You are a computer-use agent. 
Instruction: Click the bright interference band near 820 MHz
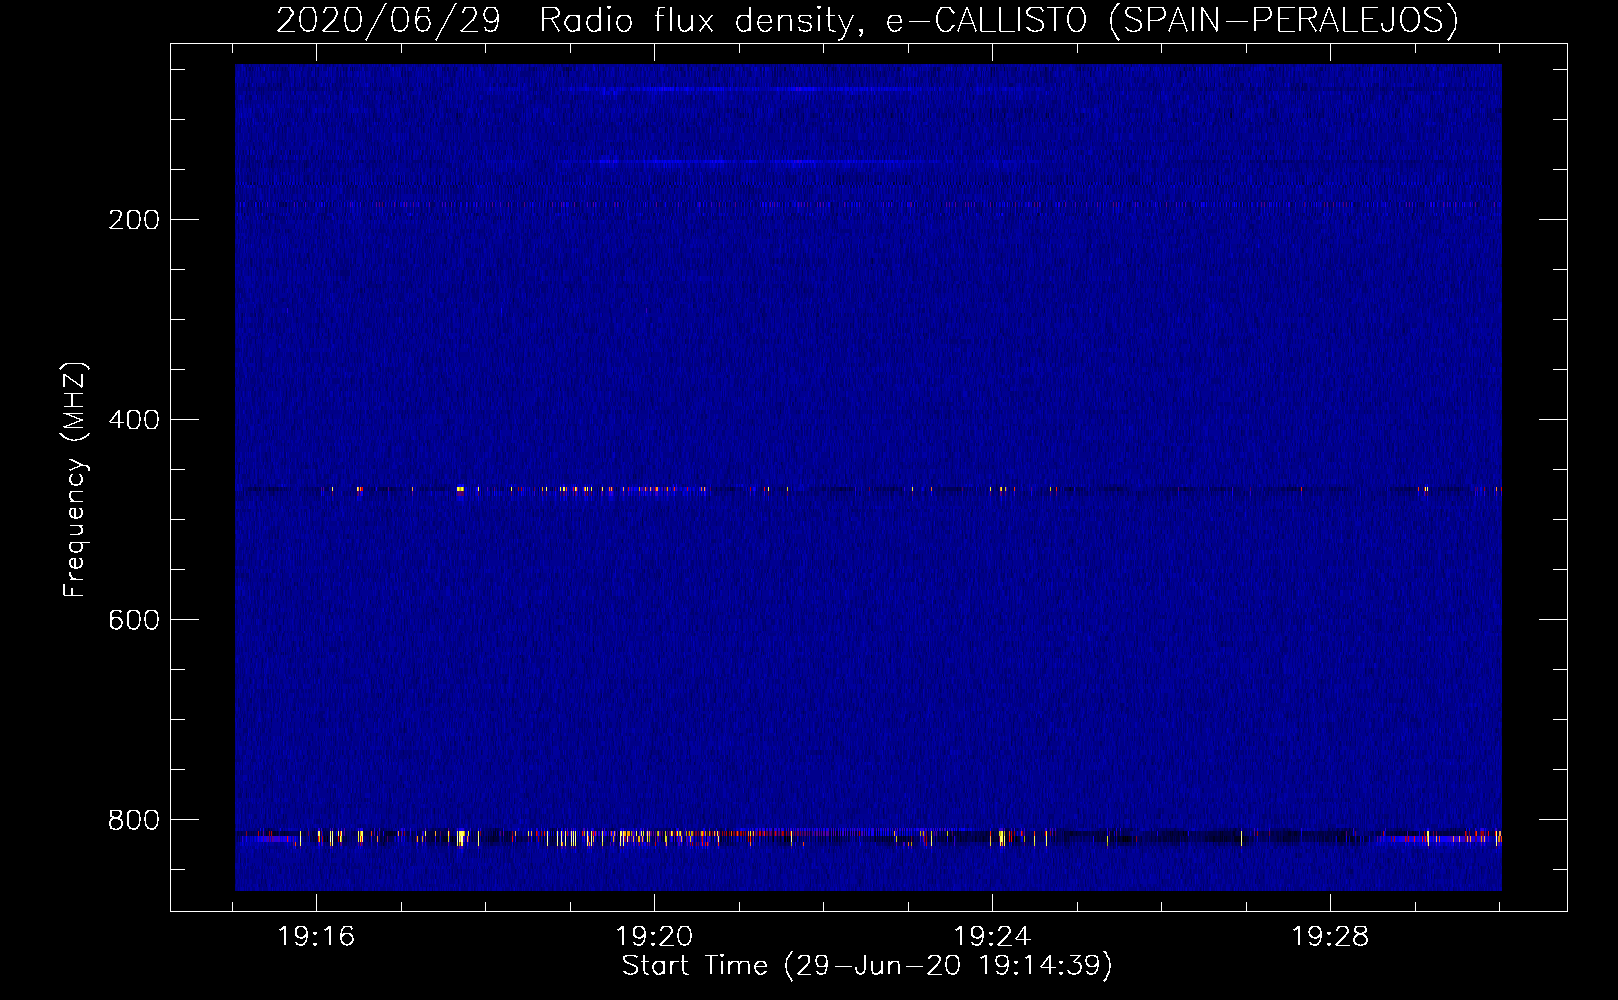coord(868,837)
